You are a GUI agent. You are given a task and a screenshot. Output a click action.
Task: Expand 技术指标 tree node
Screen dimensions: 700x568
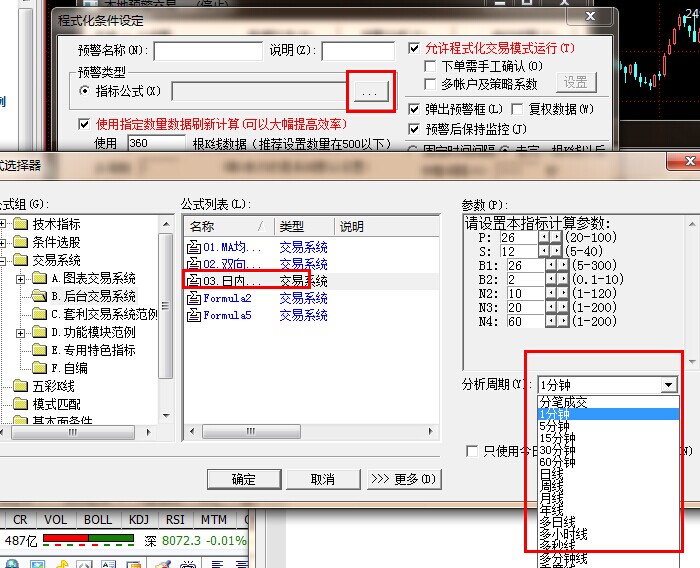pyautogui.click(x=2, y=224)
